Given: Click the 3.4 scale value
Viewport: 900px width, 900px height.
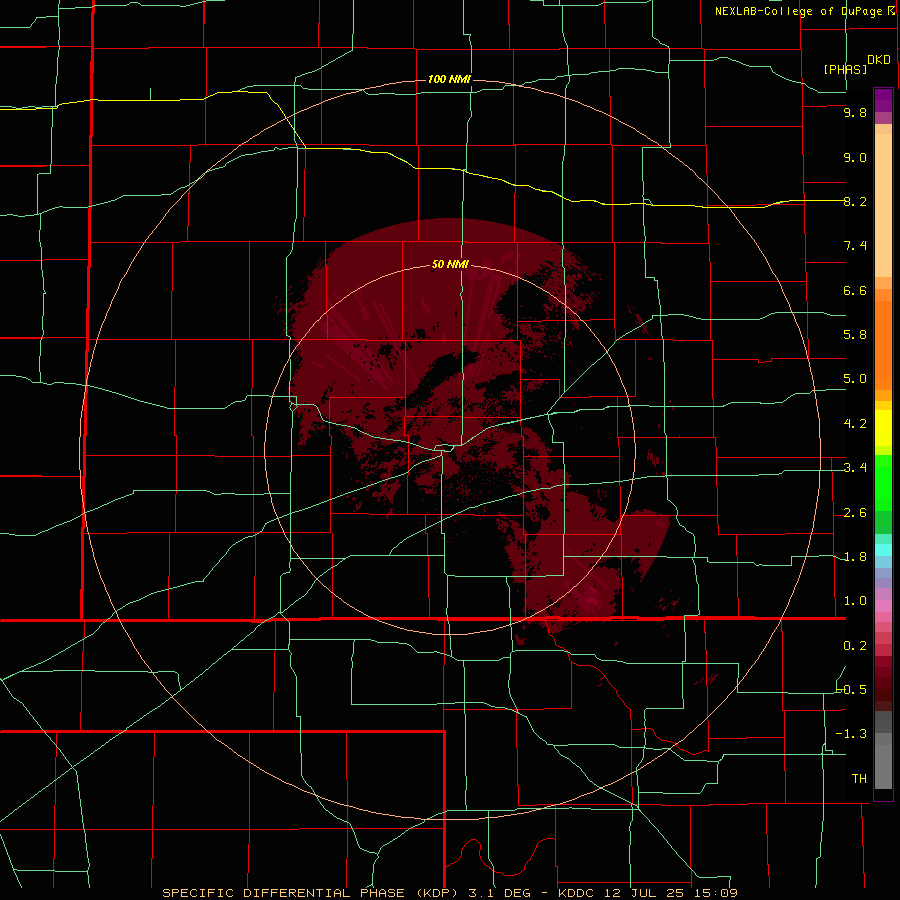Looking at the screenshot, I should [855, 468].
